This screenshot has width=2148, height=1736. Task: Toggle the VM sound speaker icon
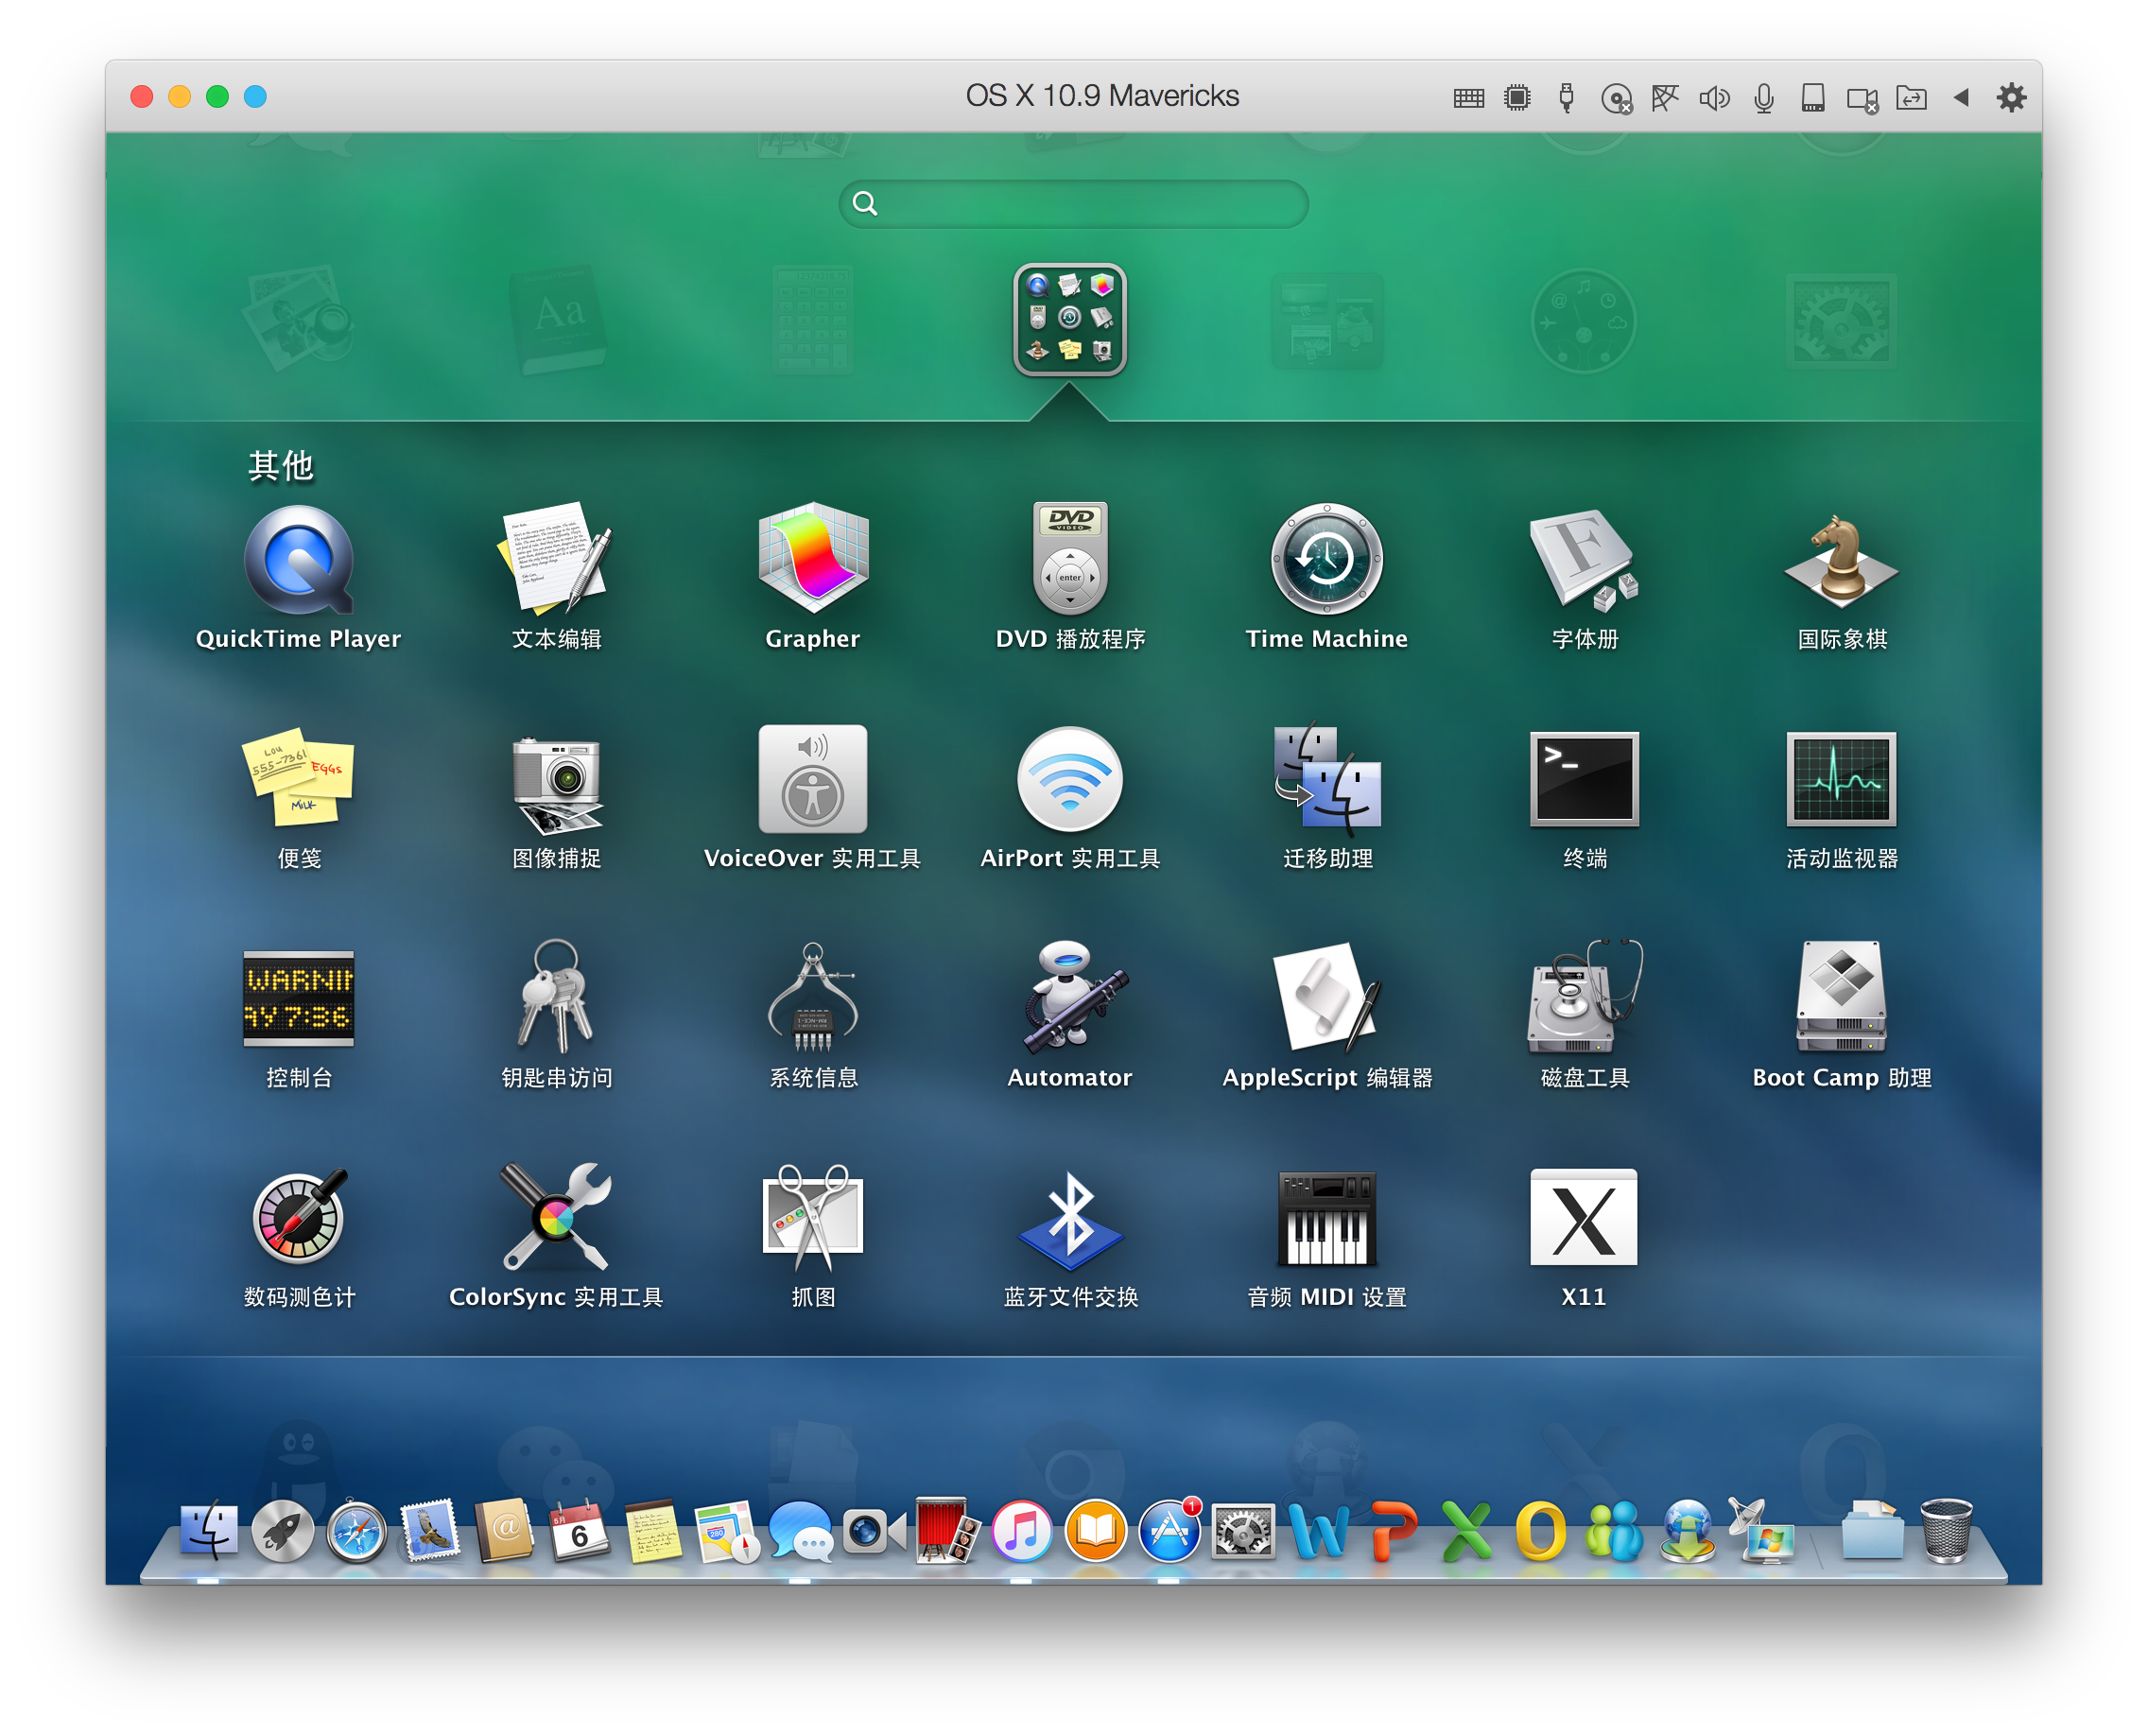tap(1714, 98)
